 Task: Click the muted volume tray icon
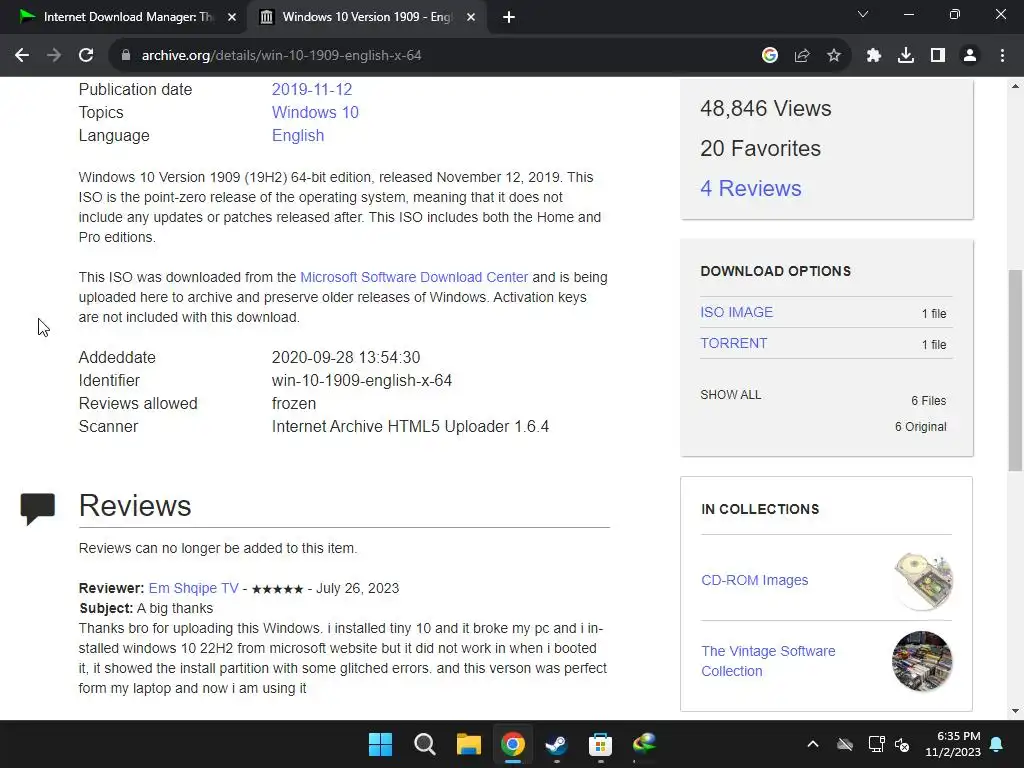coord(903,744)
